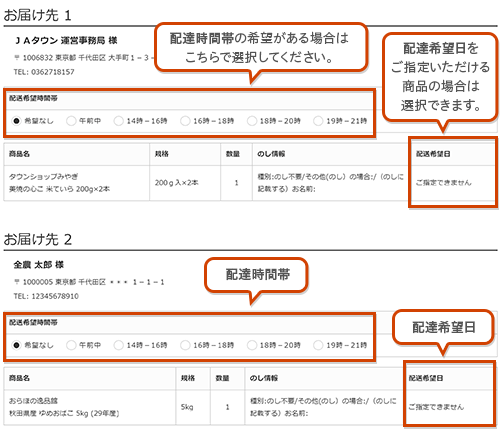
Task: Click the タウンショップみやぎ product name
Action: [x=44, y=176]
